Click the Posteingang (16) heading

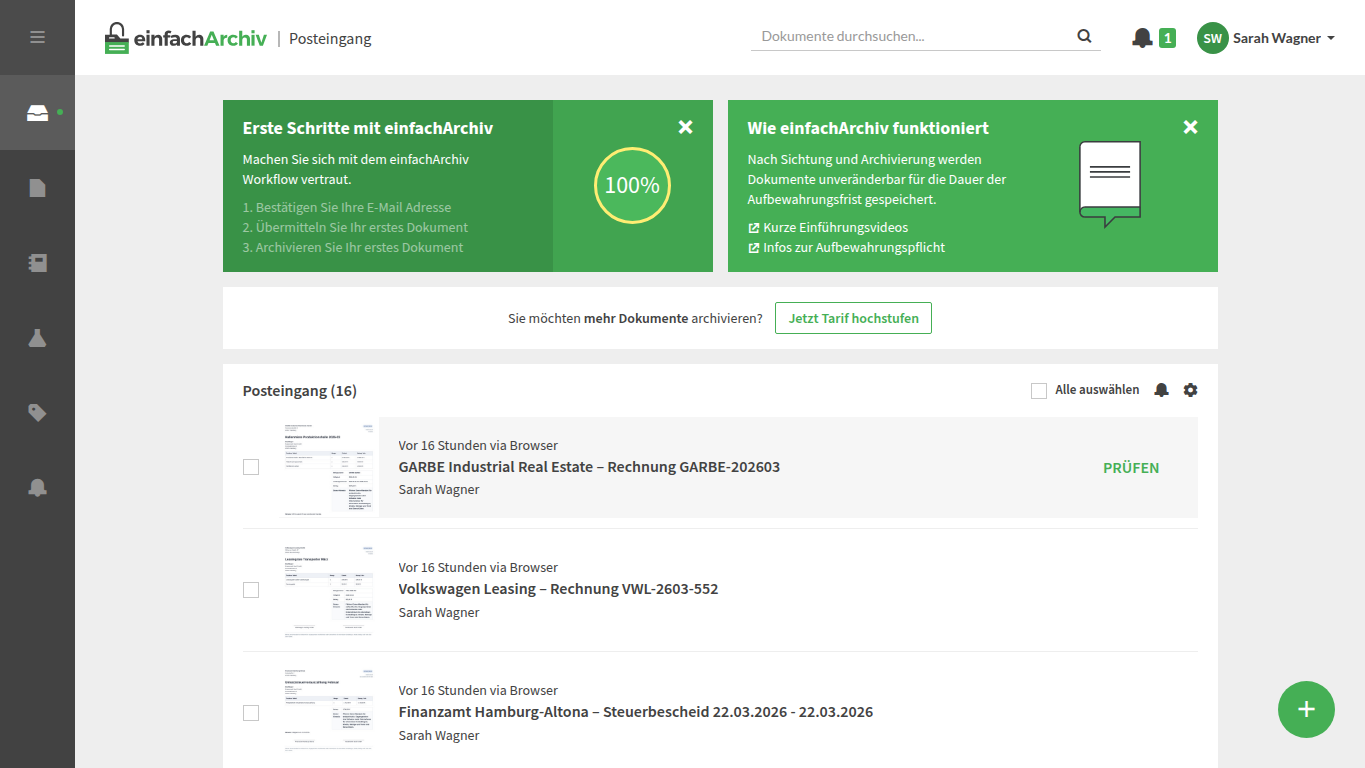tap(300, 390)
